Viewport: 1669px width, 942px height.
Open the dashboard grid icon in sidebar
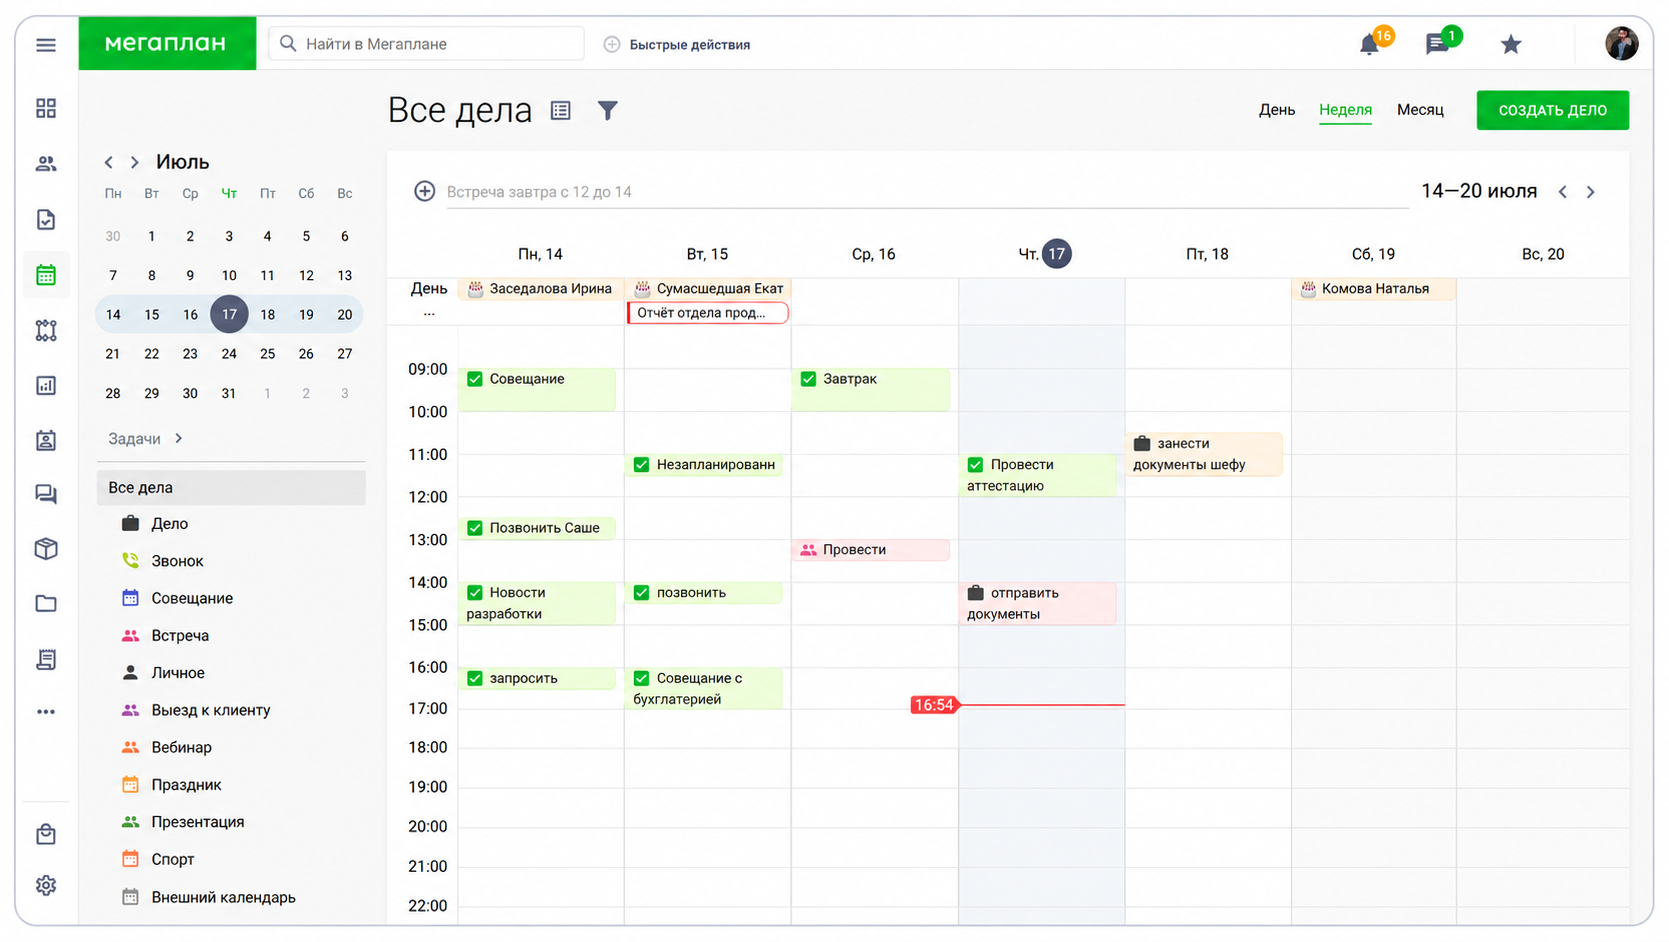pos(46,108)
